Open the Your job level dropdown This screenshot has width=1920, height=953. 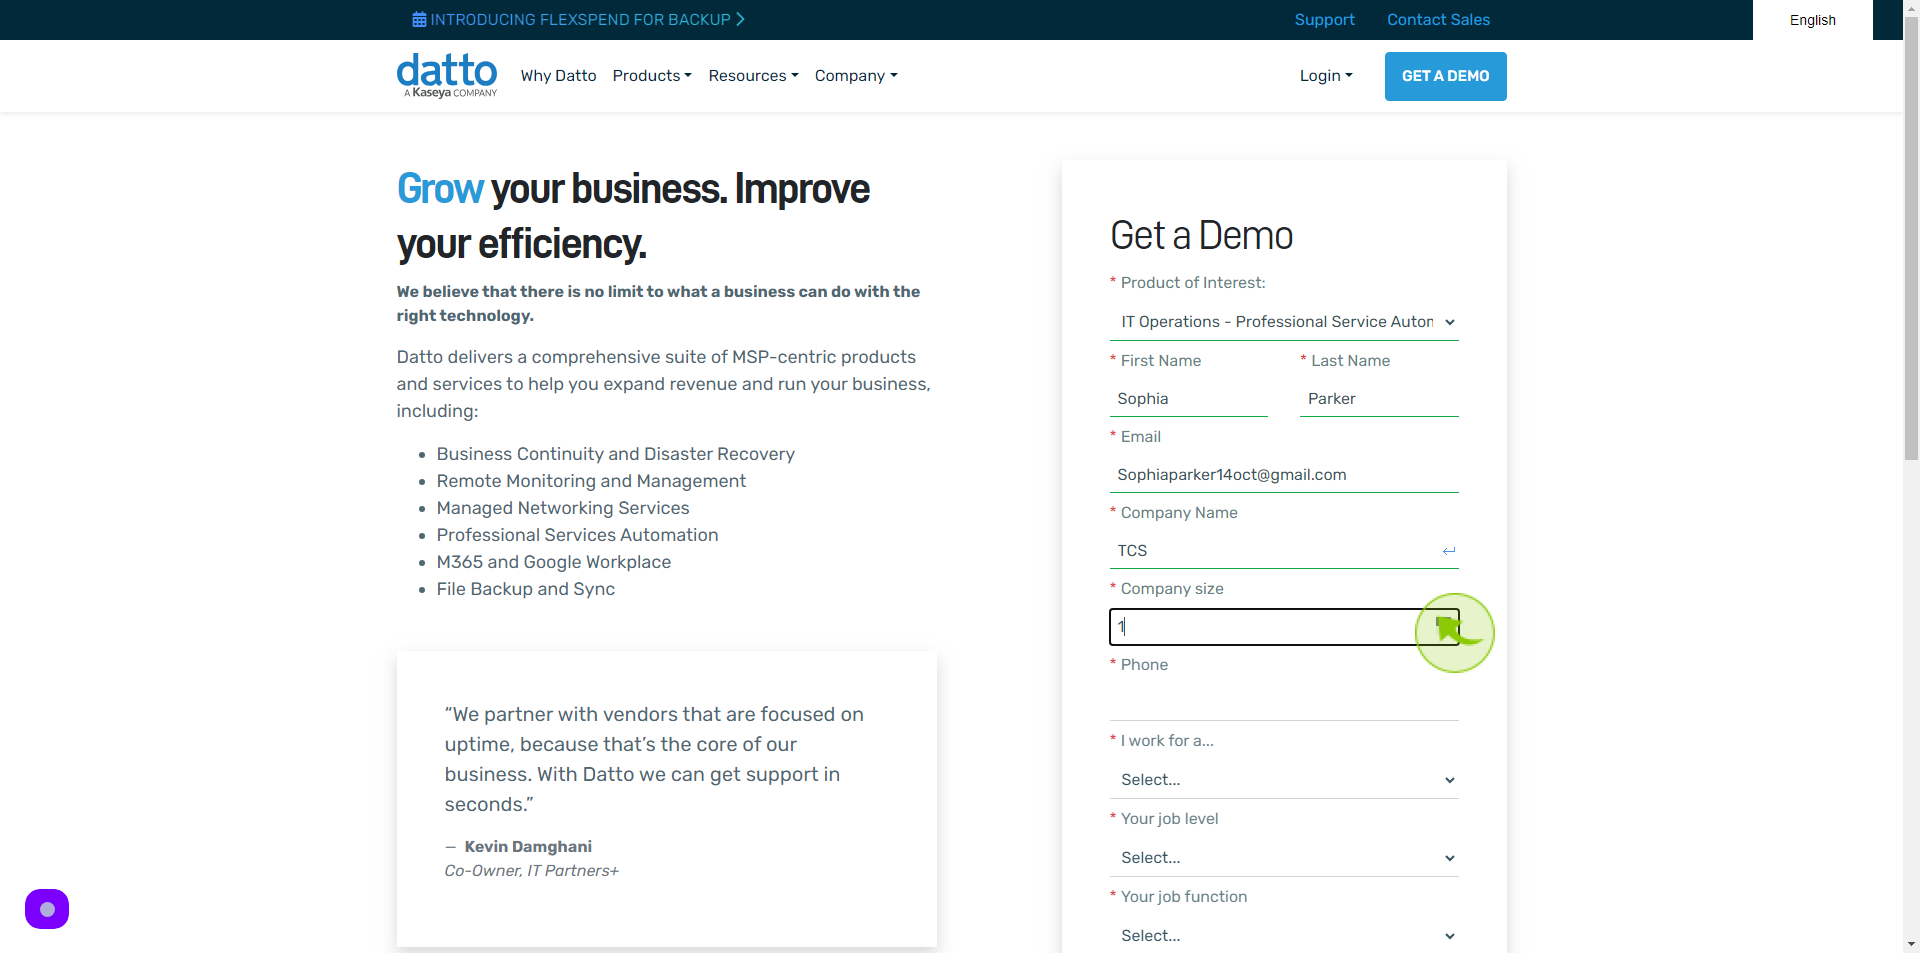click(1284, 858)
